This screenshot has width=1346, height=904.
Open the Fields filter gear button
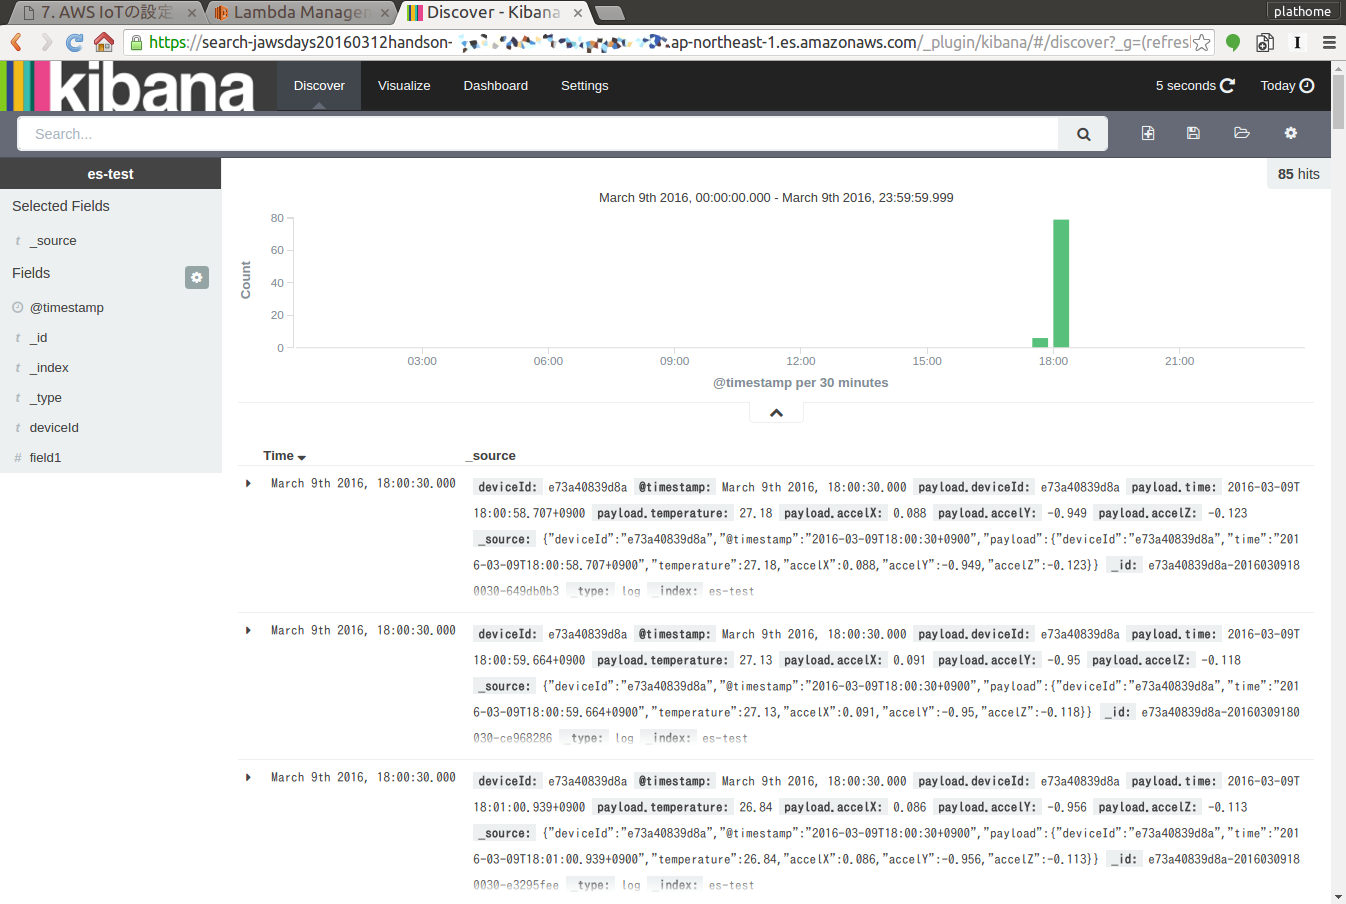197,277
